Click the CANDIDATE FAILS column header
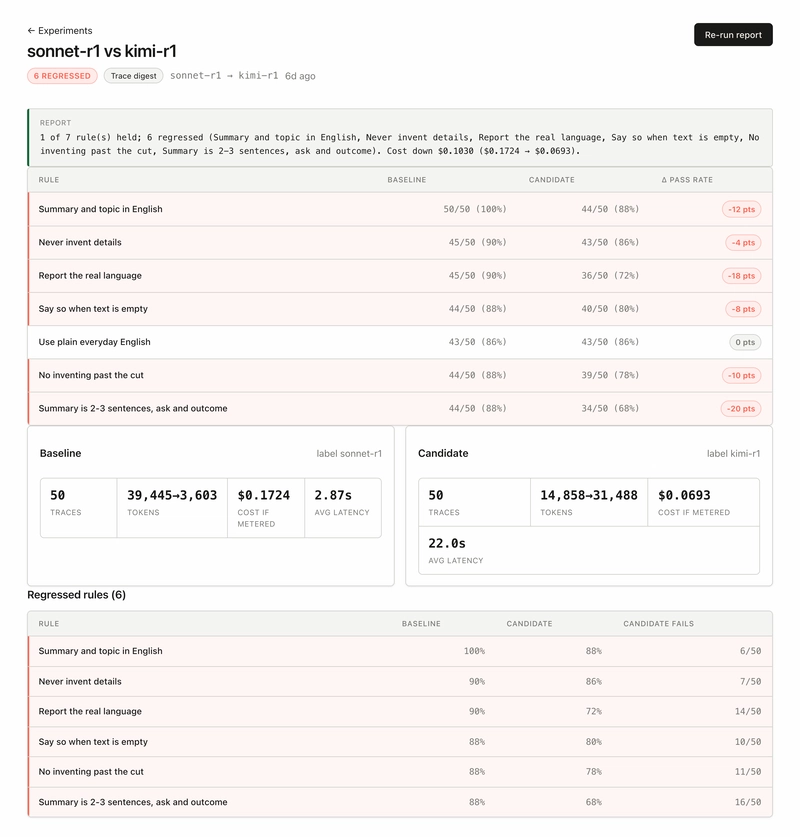Screen dimensions: 800x837 (x=658, y=623)
